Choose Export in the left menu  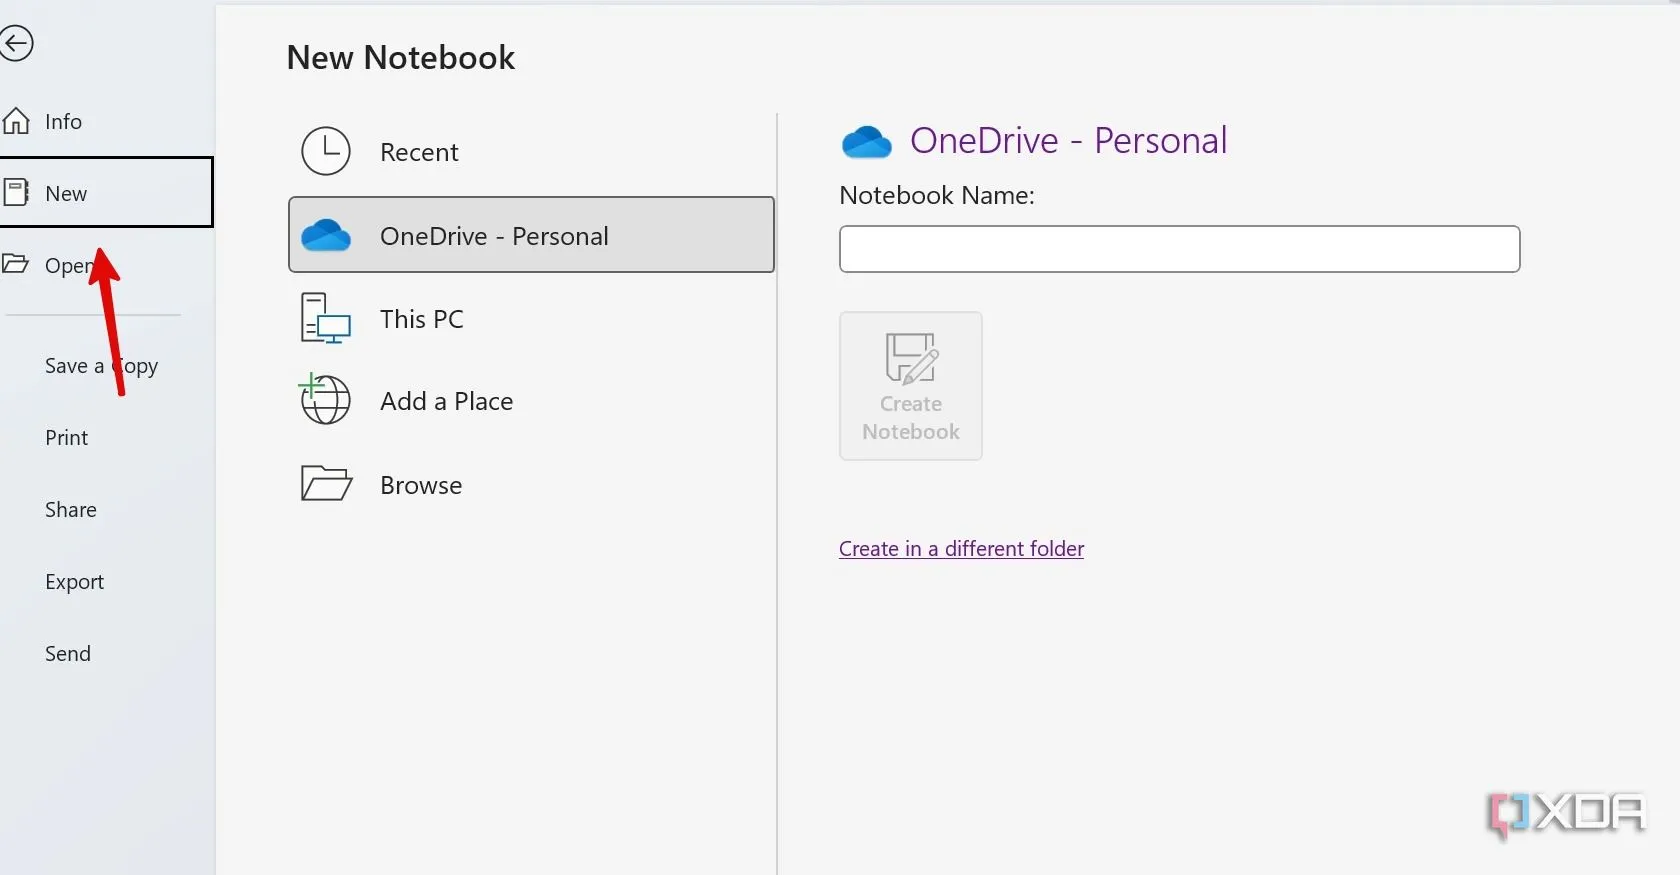74,582
